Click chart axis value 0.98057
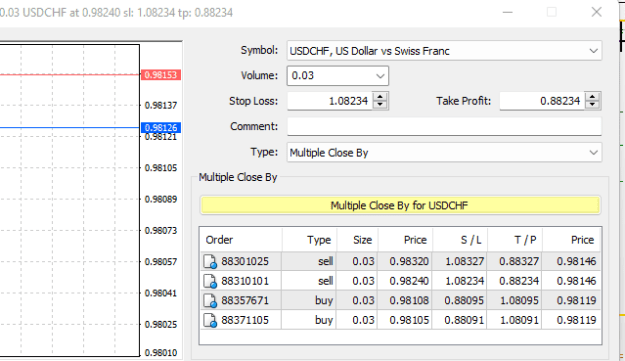The height and width of the screenshot is (361, 625). 161,262
